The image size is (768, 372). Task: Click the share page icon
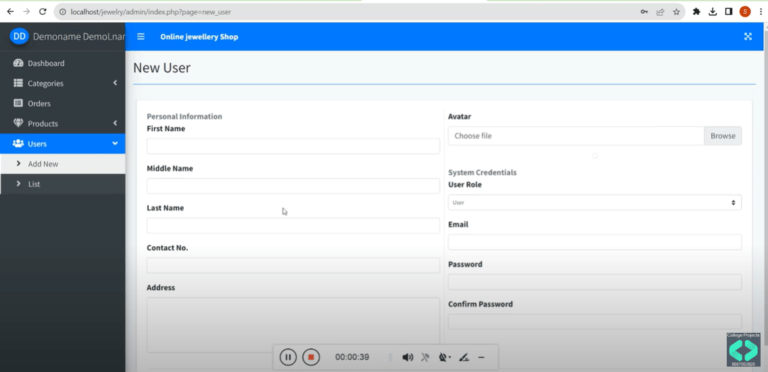[660, 12]
